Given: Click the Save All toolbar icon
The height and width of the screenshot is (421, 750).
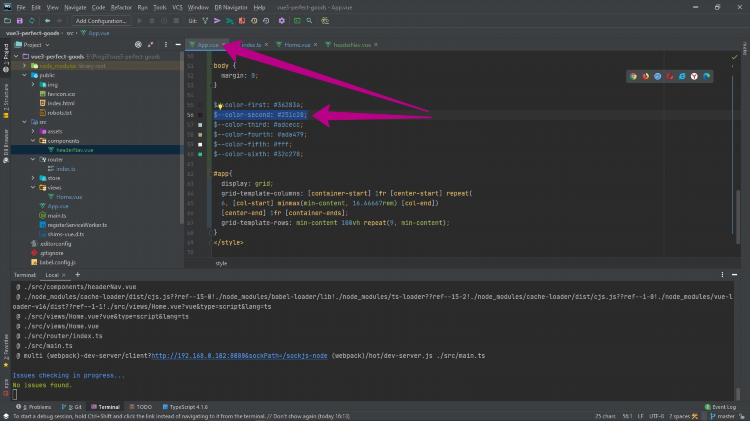Looking at the screenshot, I should pyautogui.click(x=20, y=21).
